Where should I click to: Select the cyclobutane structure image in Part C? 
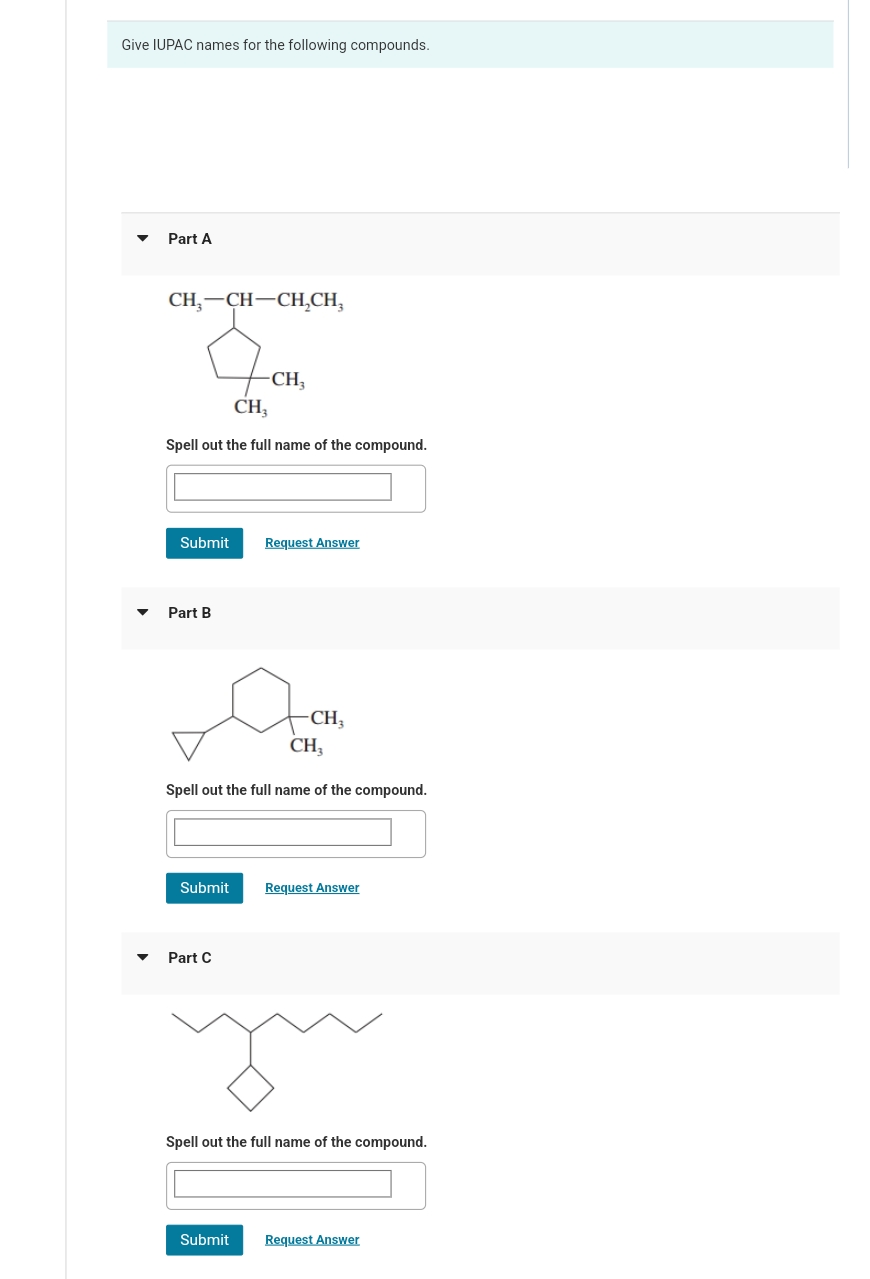(276, 1060)
